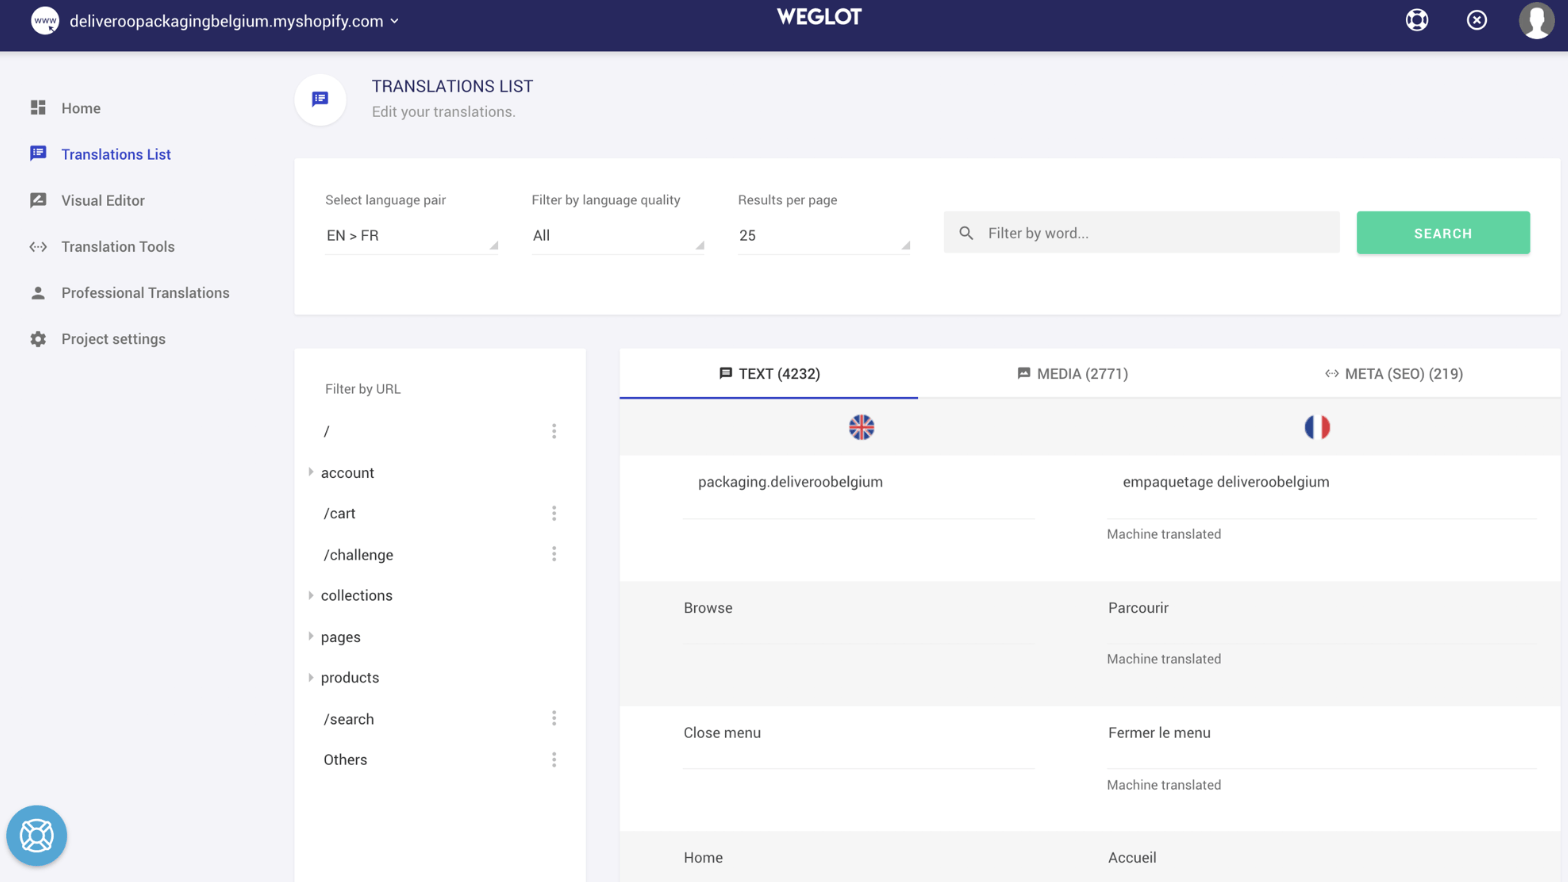
Task: Click the Home grid icon in sidebar
Action: click(38, 107)
